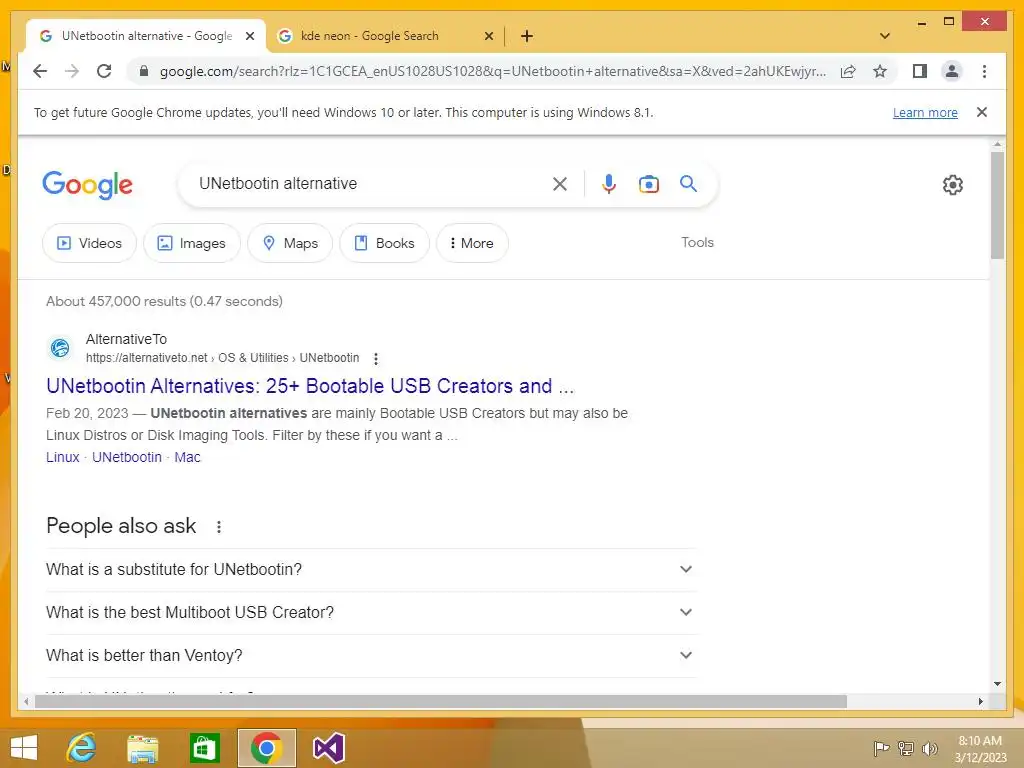Open People also ask options menu
The height and width of the screenshot is (768, 1024).
pyautogui.click(x=219, y=526)
